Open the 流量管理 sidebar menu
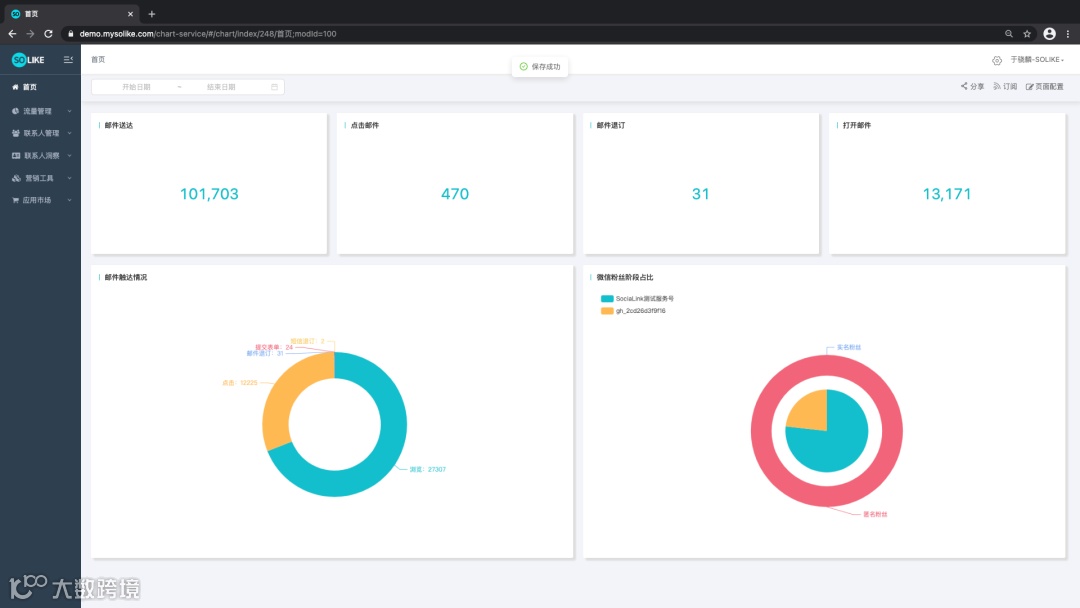 coord(40,111)
